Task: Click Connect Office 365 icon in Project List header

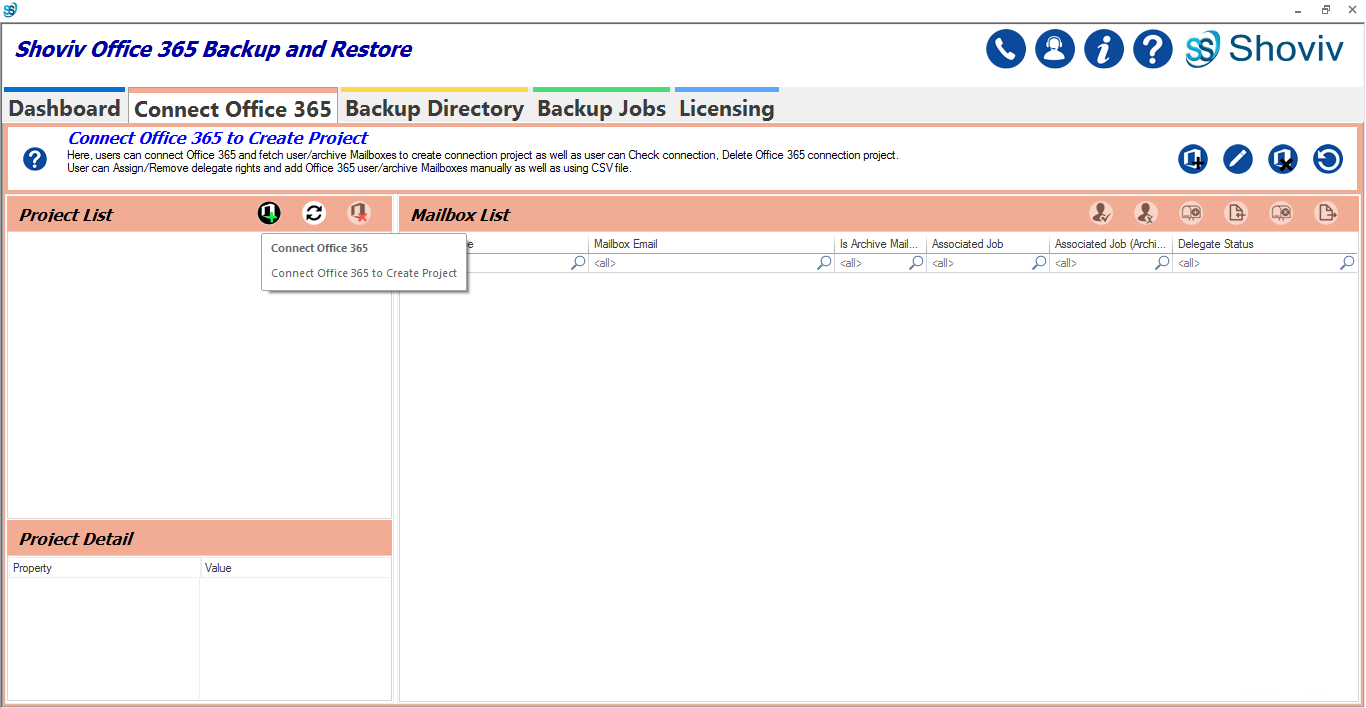Action: pos(269,213)
